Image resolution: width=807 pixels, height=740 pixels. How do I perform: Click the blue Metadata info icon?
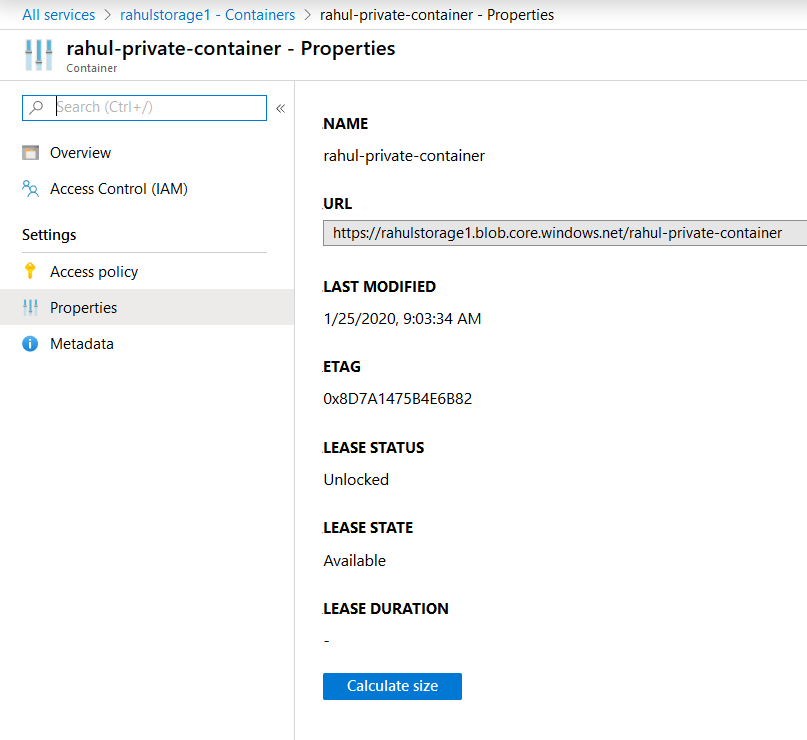click(x=30, y=344)
